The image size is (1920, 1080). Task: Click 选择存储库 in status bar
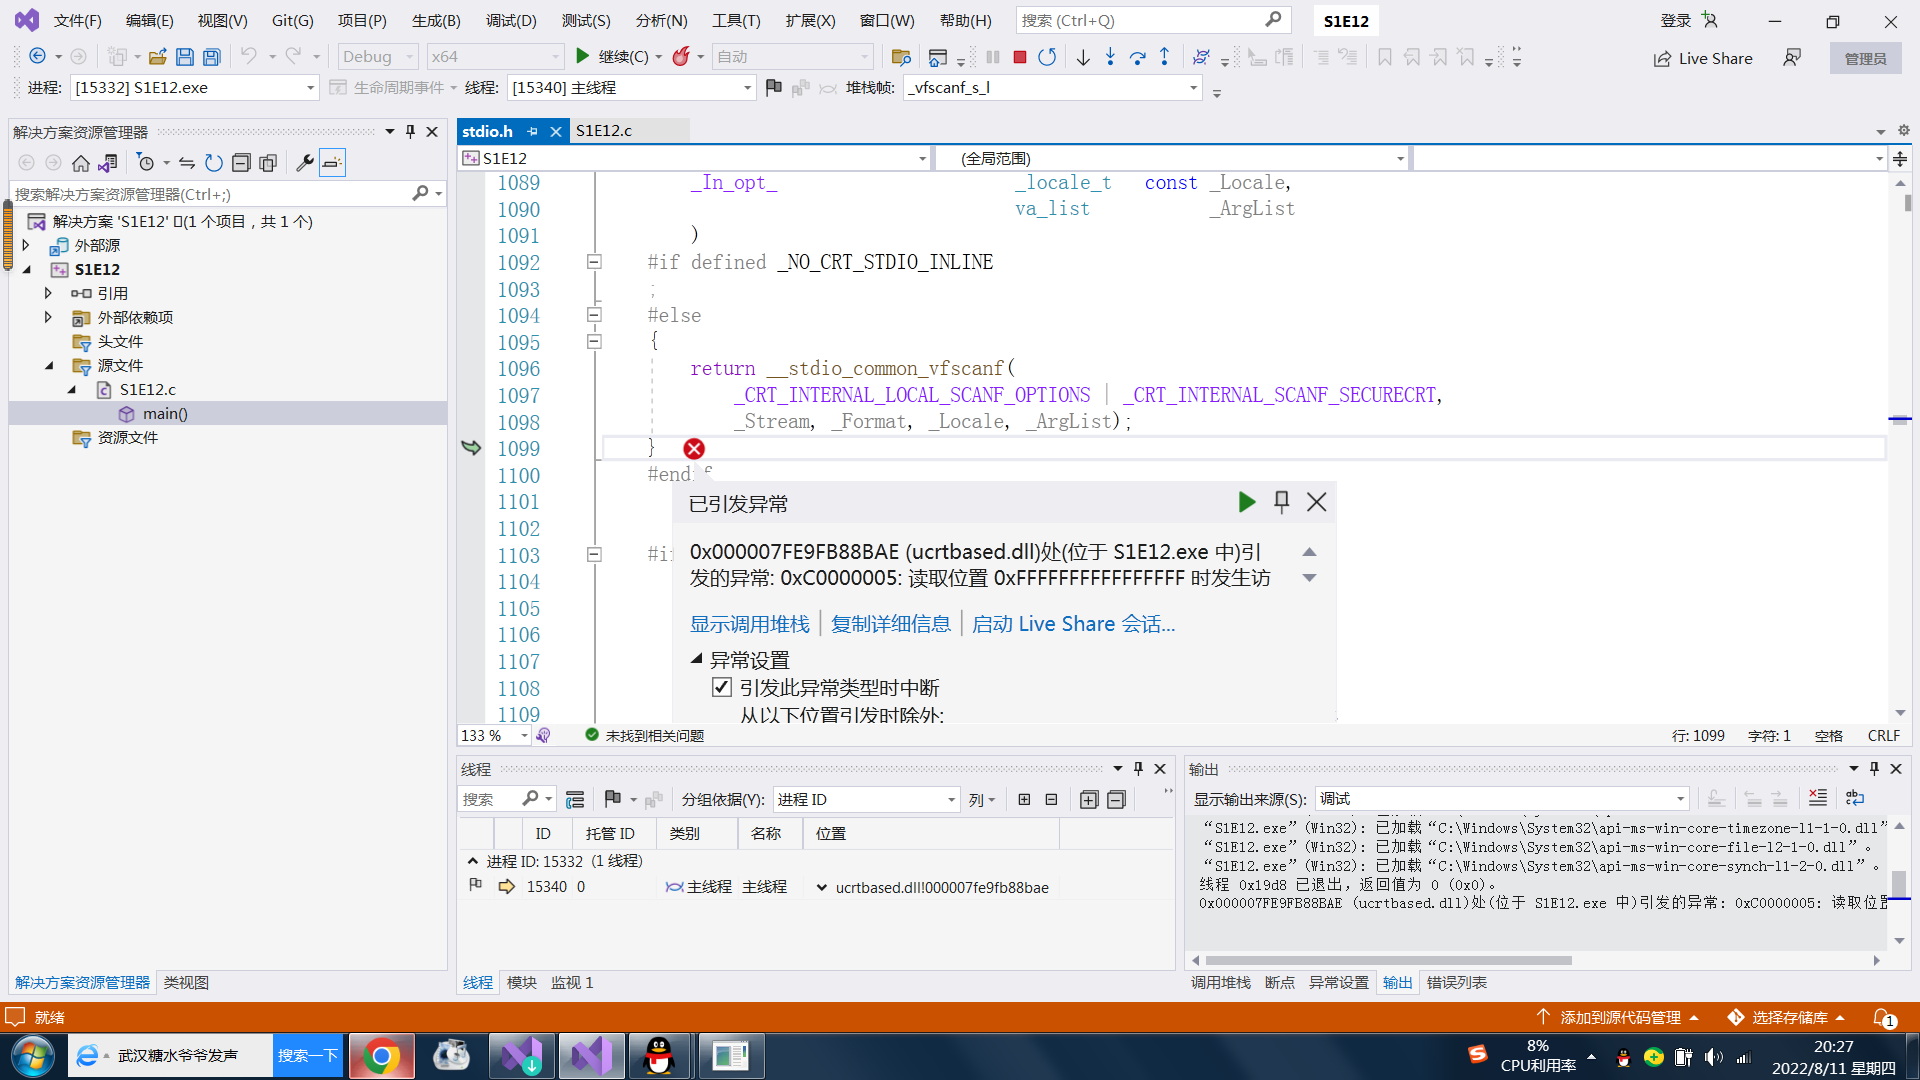pyautogui.click(x=1788, y=1017)
